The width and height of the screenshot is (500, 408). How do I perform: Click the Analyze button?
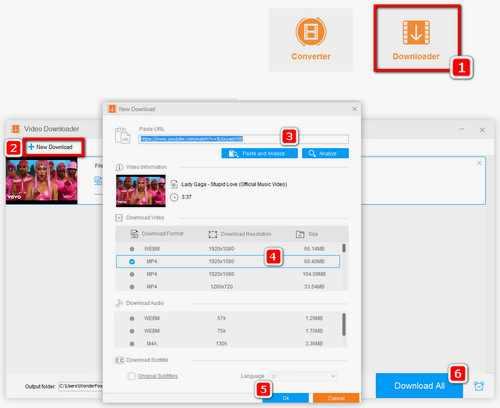click(x=325, y=153)
